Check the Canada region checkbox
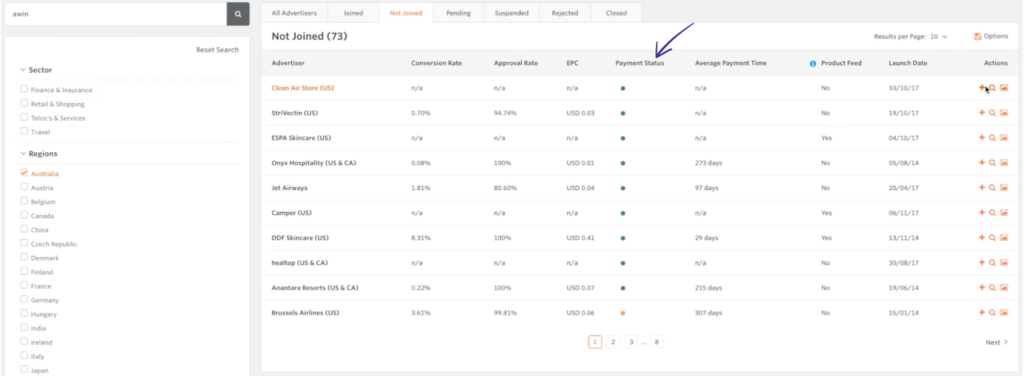Viewport: 1024px width, 376px height. 24,215
